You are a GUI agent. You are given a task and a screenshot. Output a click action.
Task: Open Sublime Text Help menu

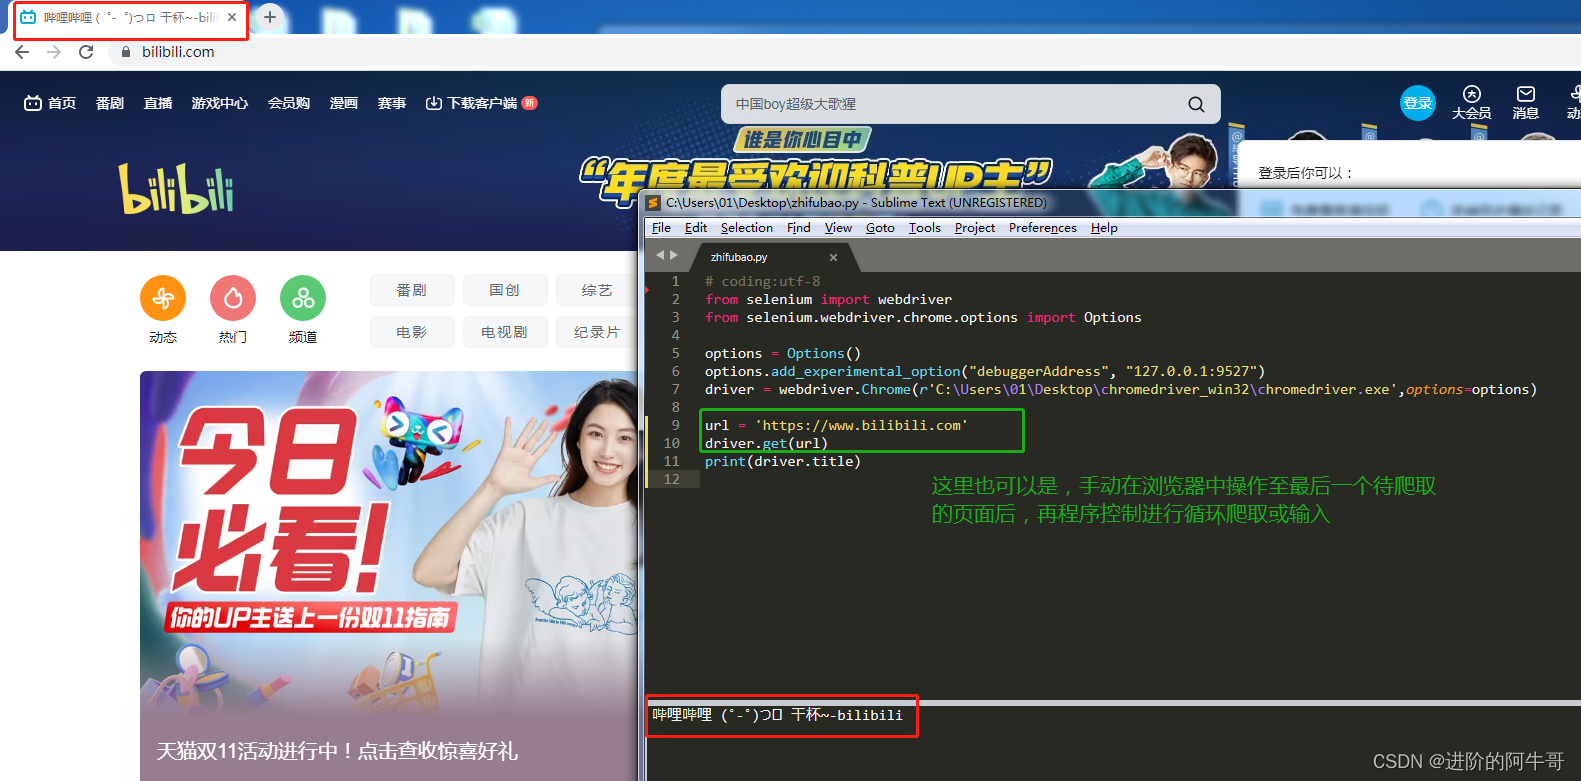(1104, 228)
